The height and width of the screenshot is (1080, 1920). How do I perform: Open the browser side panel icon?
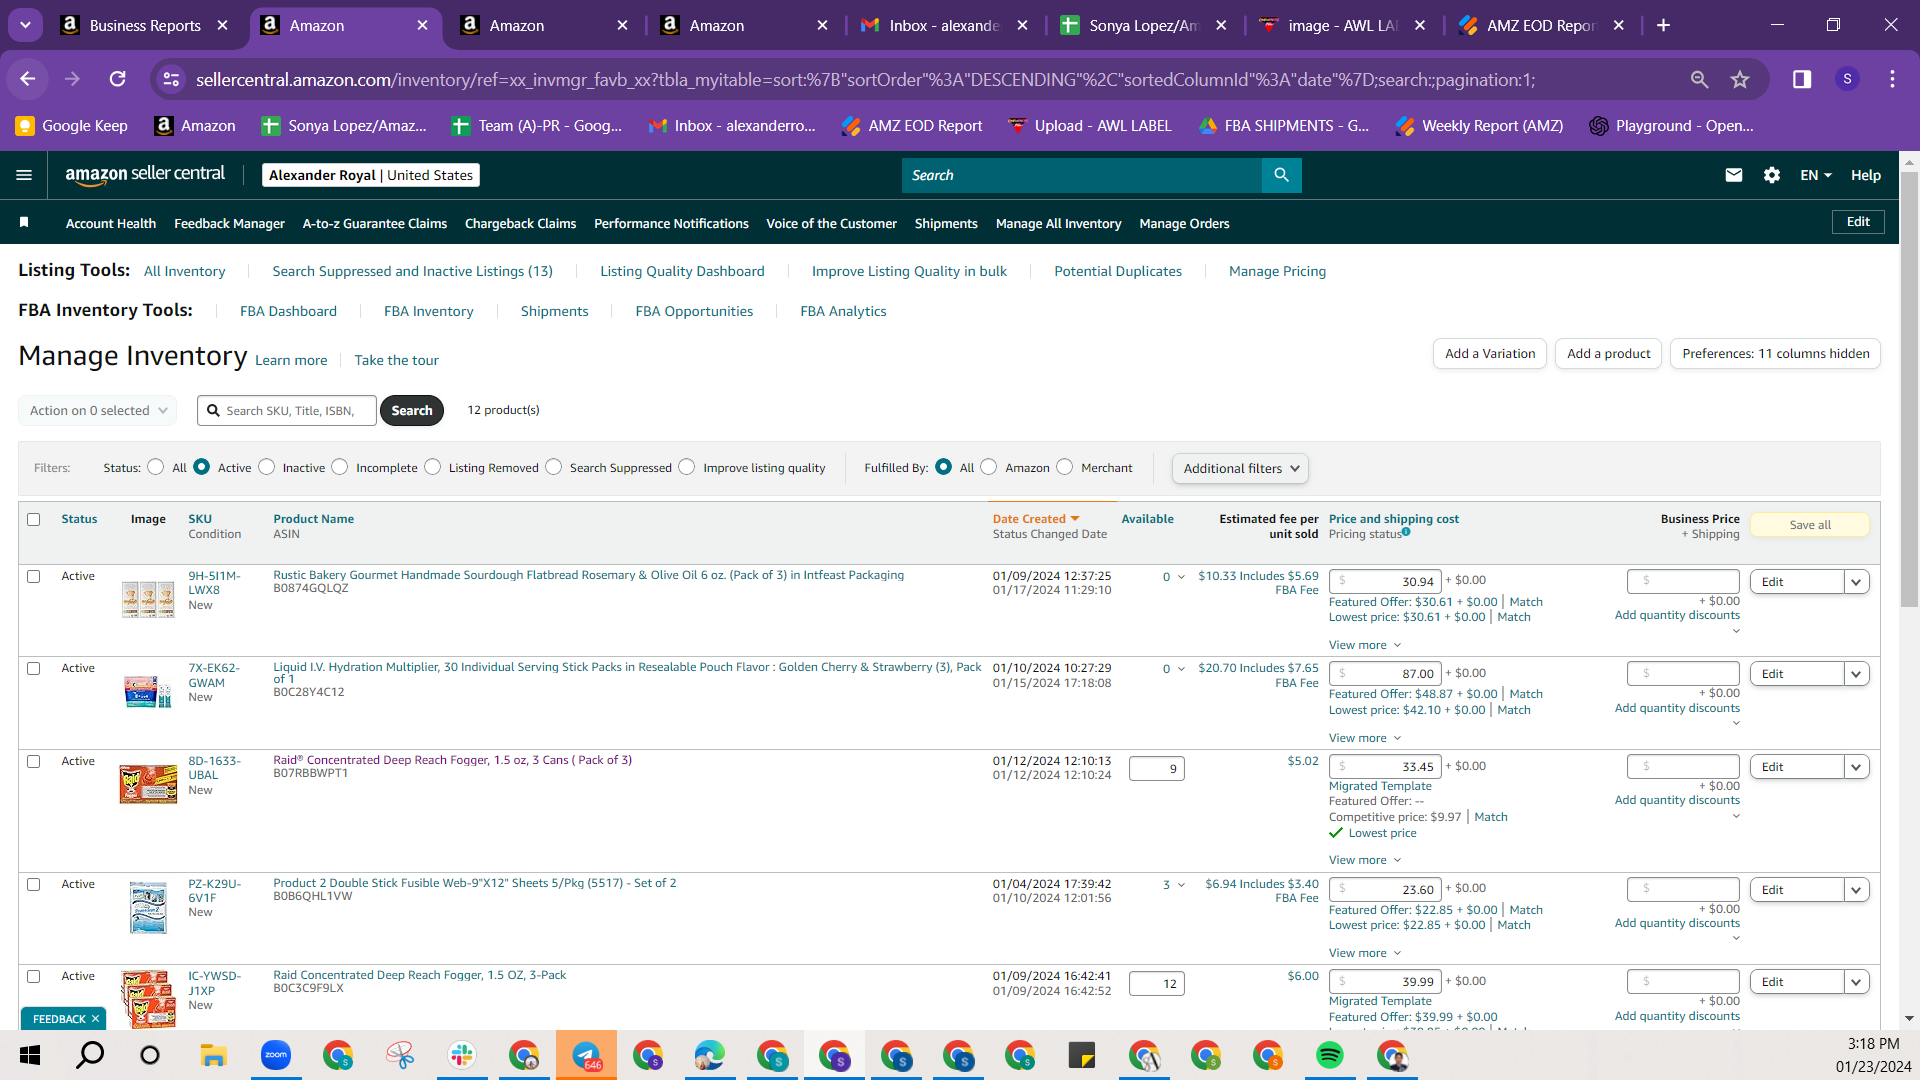1802,79
